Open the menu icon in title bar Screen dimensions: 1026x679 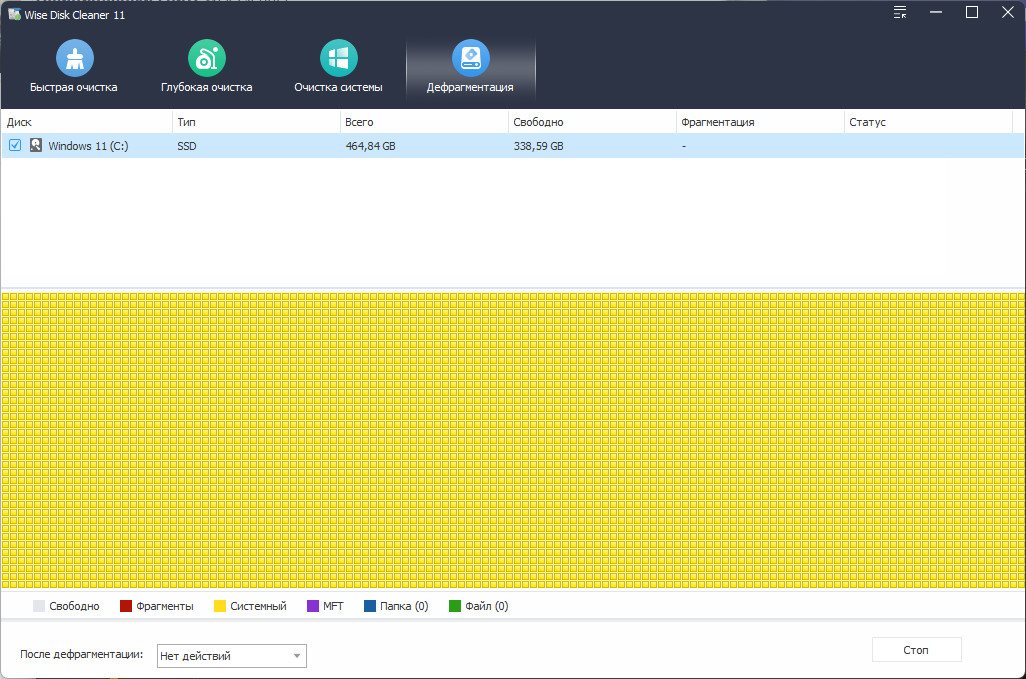point(900,12)
